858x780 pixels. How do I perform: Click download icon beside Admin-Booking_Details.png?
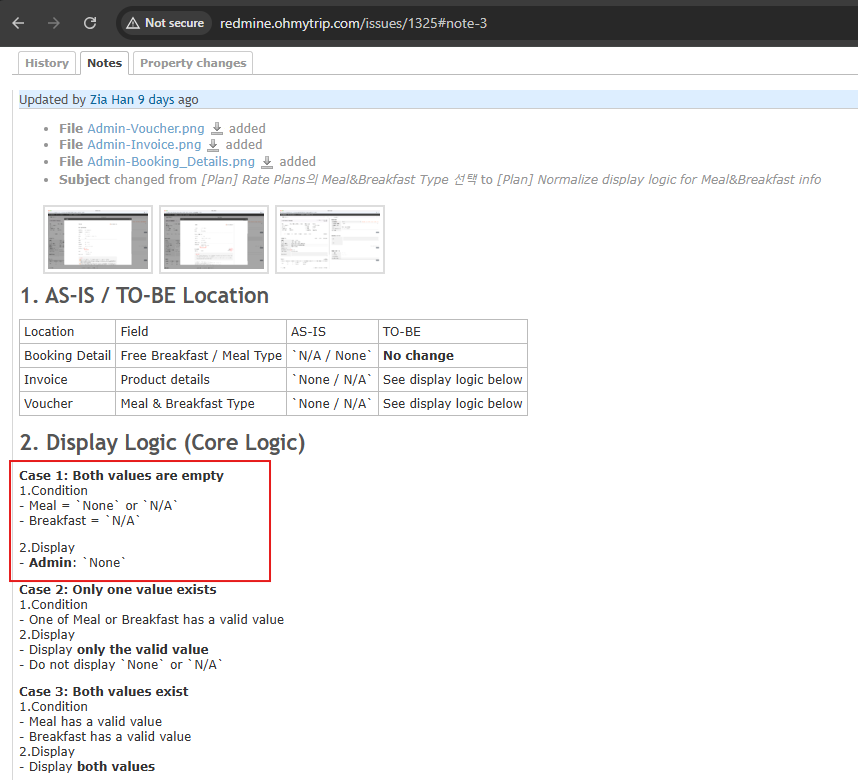[267, 162]
